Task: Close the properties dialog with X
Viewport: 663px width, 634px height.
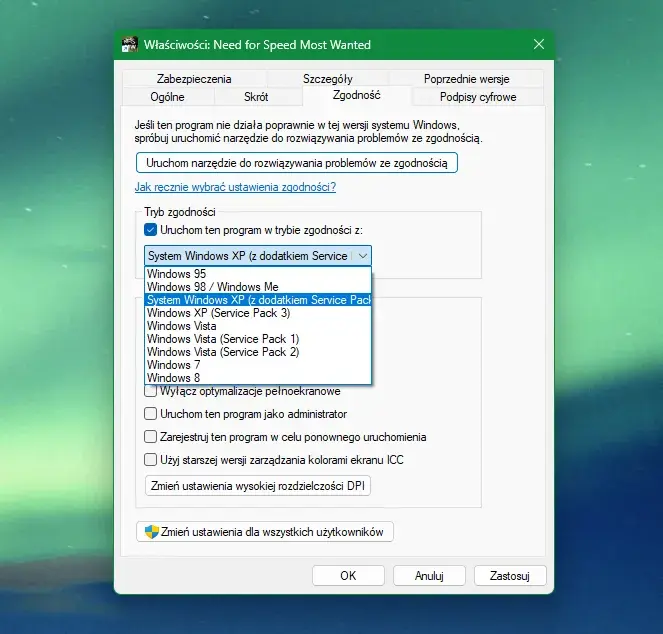Action: pyautogui.click(x=539, y=44)
